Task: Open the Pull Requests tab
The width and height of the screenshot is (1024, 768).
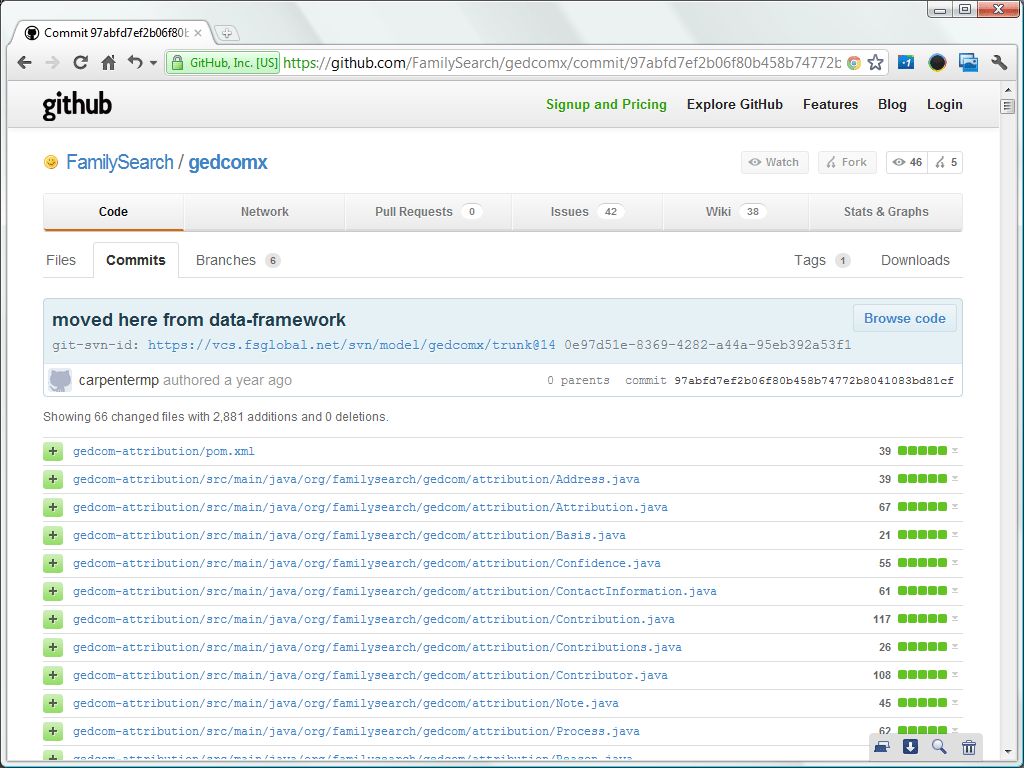Action: 428,212
